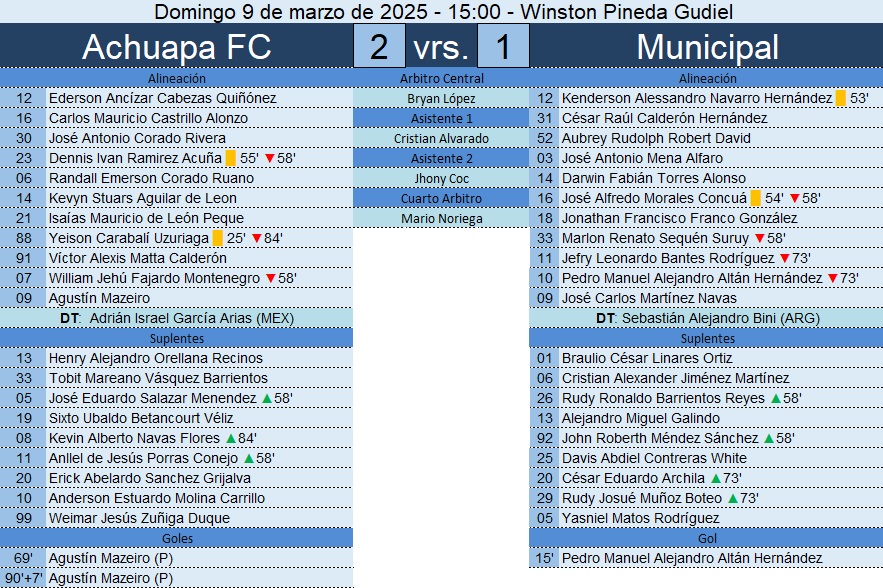
Task: Select the Achuapa FC score box showing 2
Action: [x=379, y=46]
